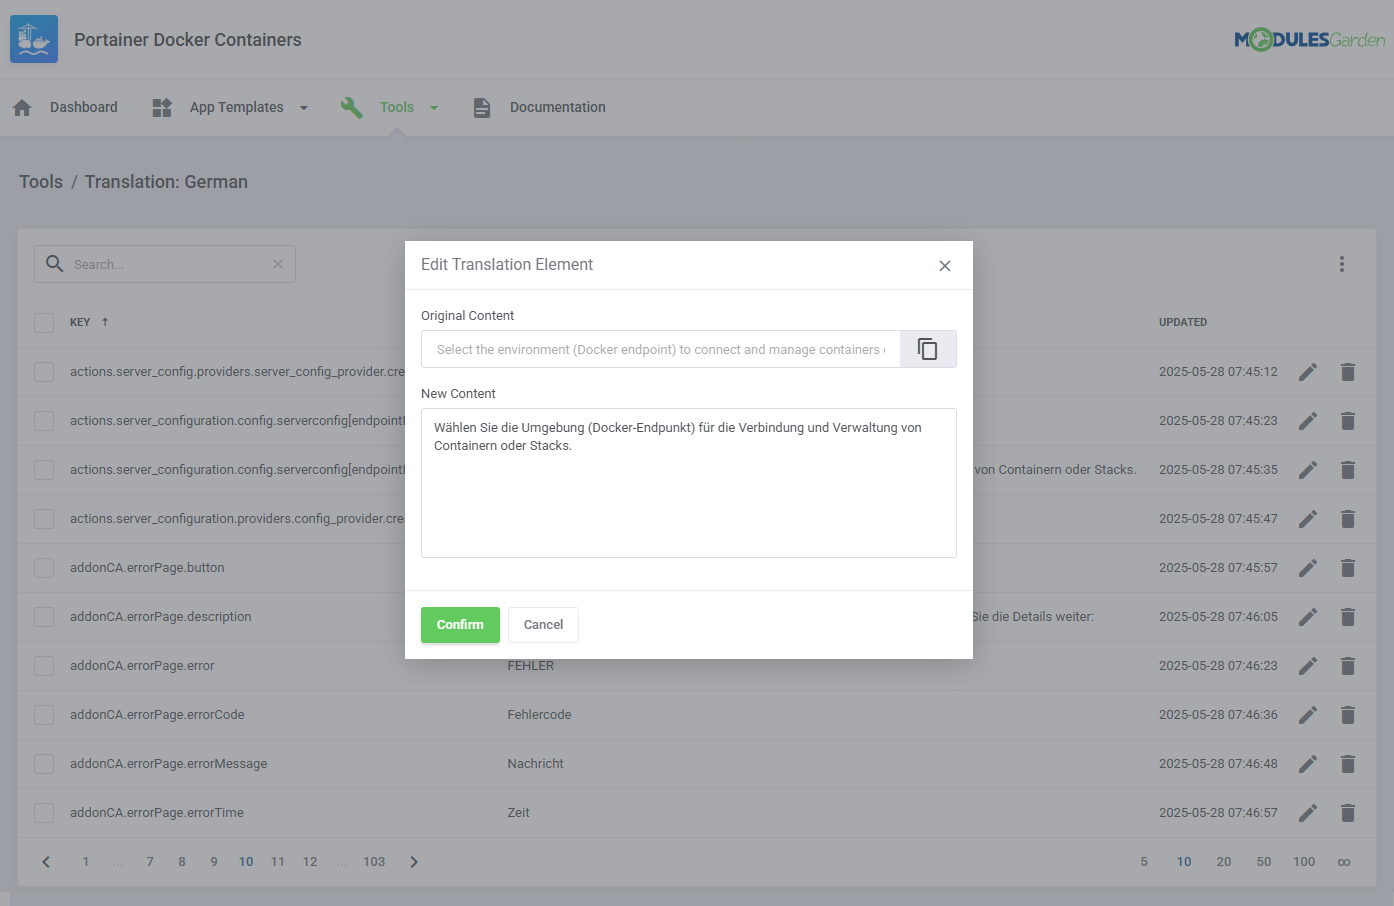Enable the select-all checkbox in the table header
This screenshot has width=1394, height=906.
44,321
